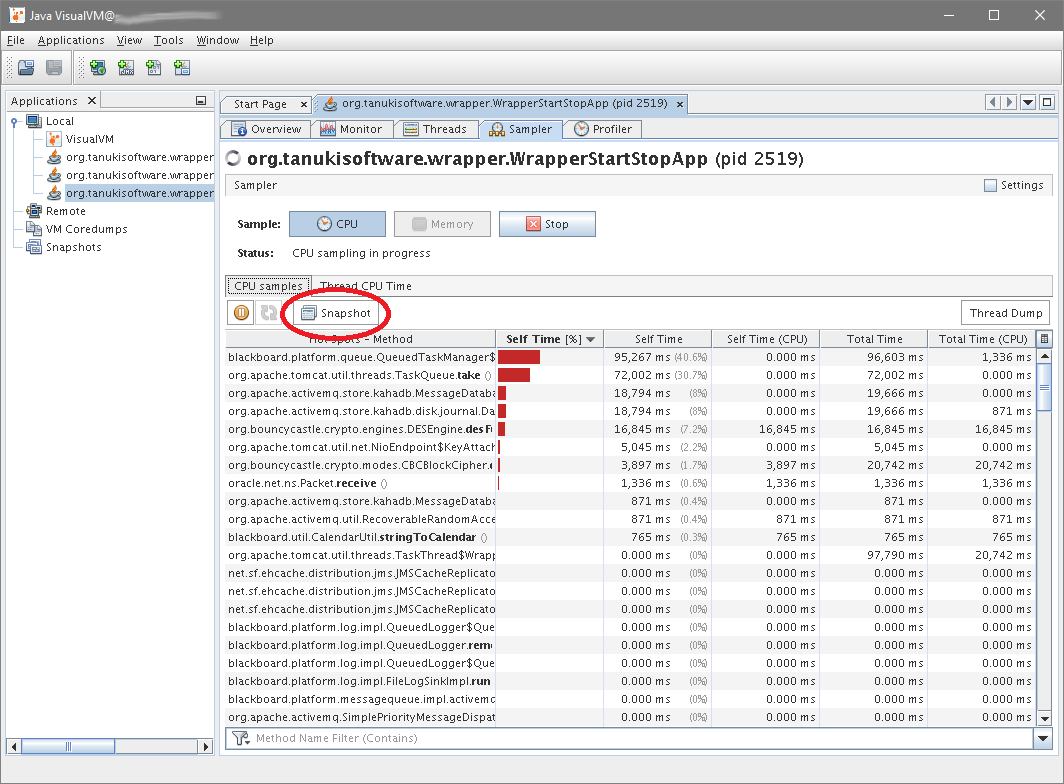Minimize the Applications panel
1064x784 pixels.
[201, 101]
